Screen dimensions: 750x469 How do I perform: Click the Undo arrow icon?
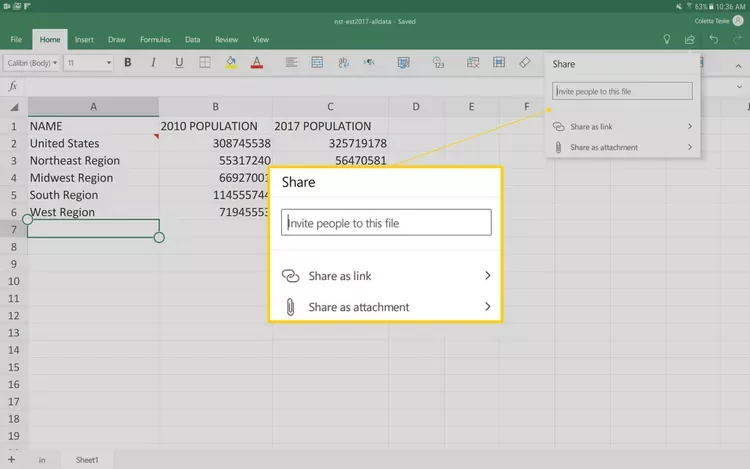713,39
